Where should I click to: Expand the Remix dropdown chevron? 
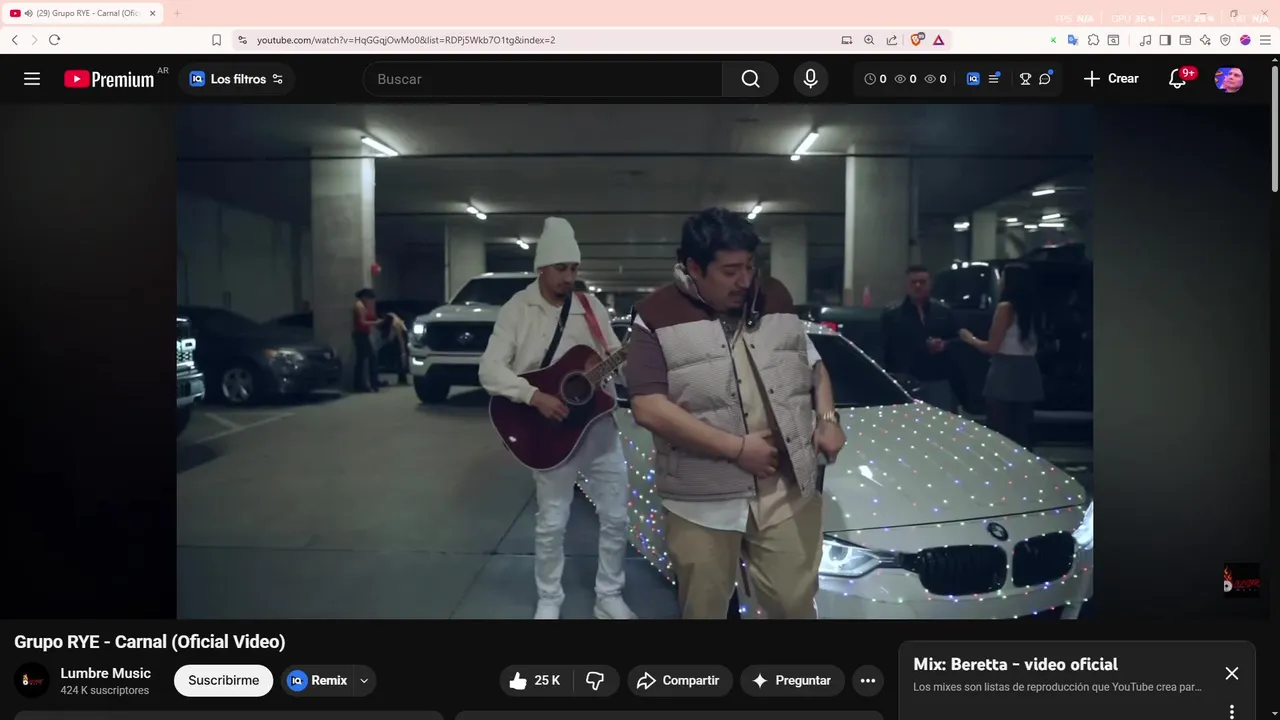click(x=364, y=681)
